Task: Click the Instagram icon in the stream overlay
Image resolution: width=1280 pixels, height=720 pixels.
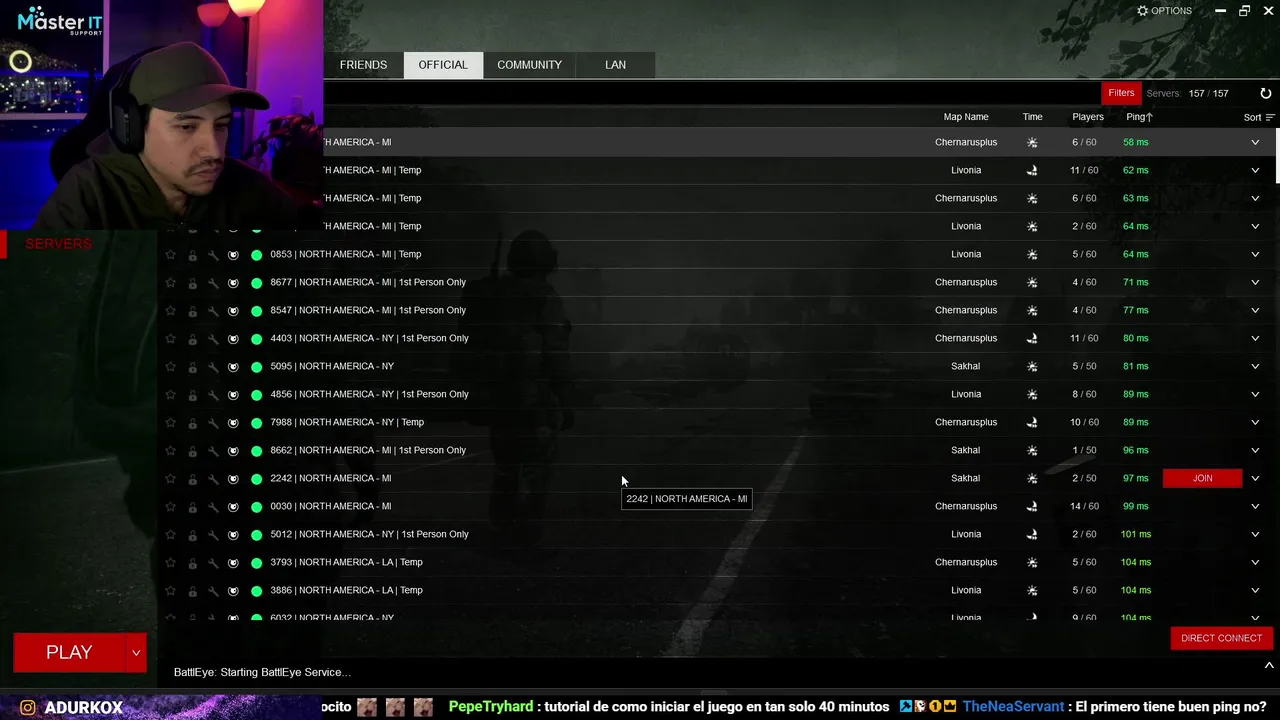Action: [28, 708]
